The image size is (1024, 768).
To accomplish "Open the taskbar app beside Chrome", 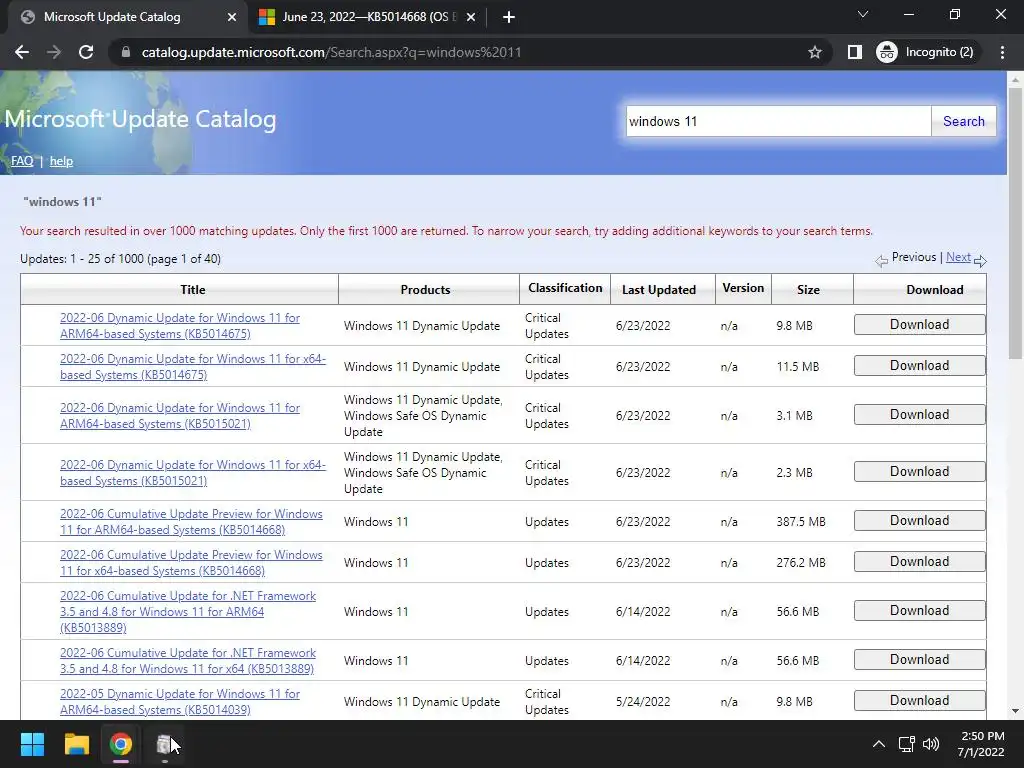I will (165, 744).
